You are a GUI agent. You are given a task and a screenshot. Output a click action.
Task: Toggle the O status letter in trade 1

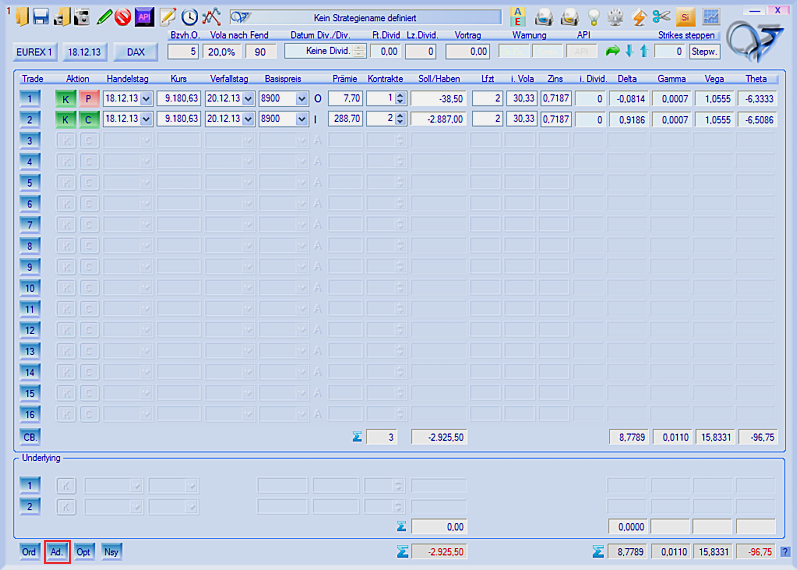tap(318, 99)
